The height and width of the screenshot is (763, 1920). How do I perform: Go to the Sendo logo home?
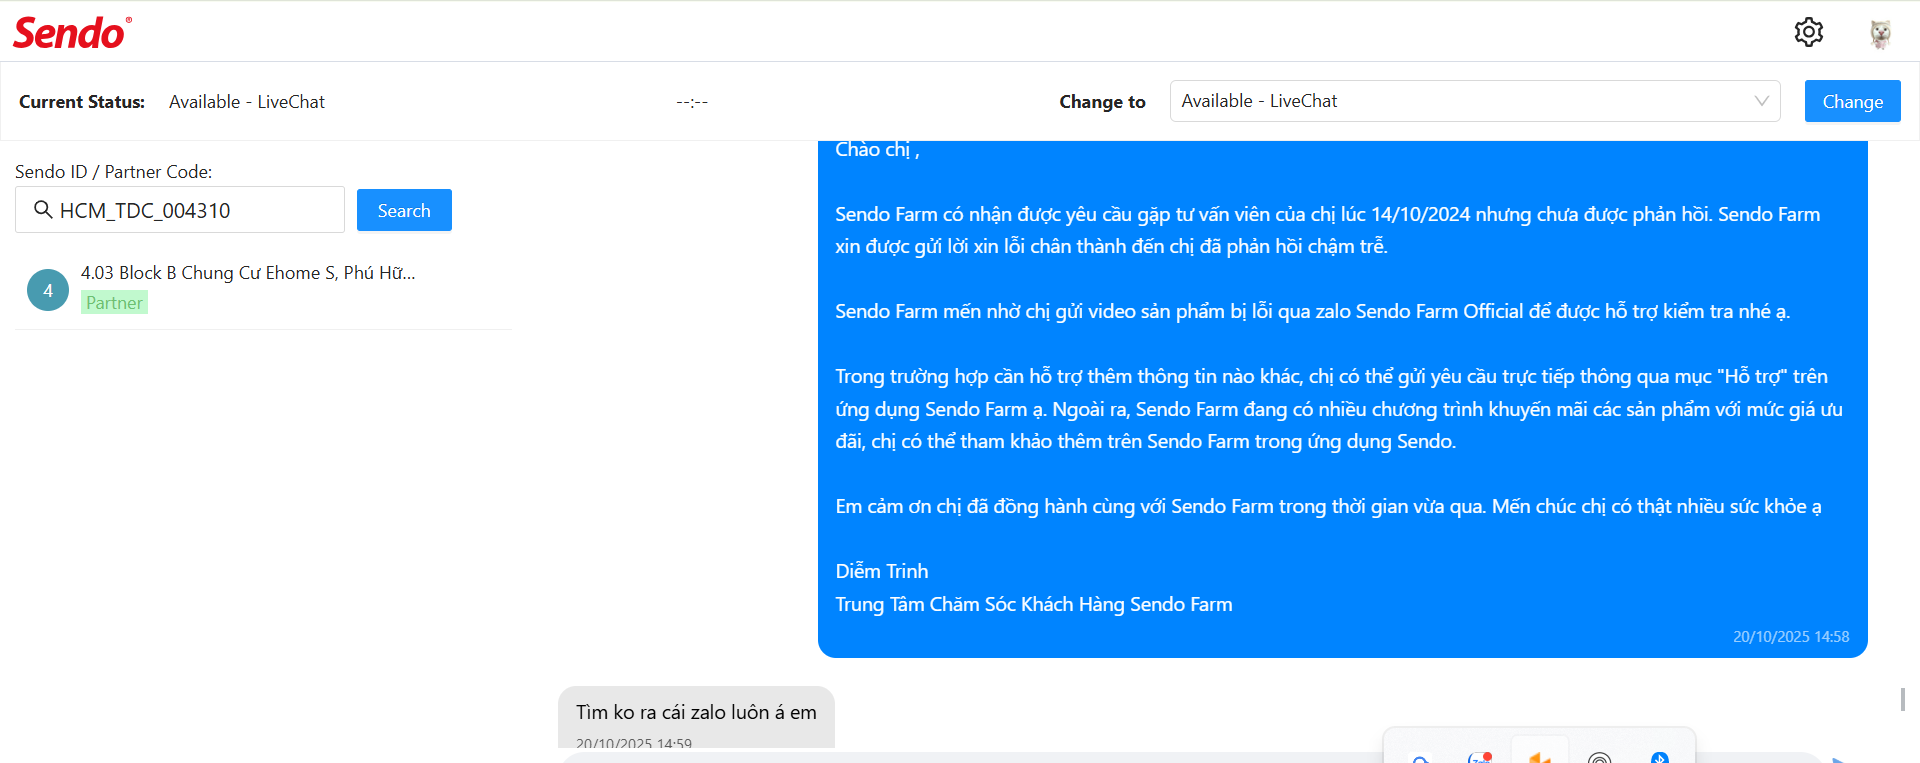tap(72, 33)
